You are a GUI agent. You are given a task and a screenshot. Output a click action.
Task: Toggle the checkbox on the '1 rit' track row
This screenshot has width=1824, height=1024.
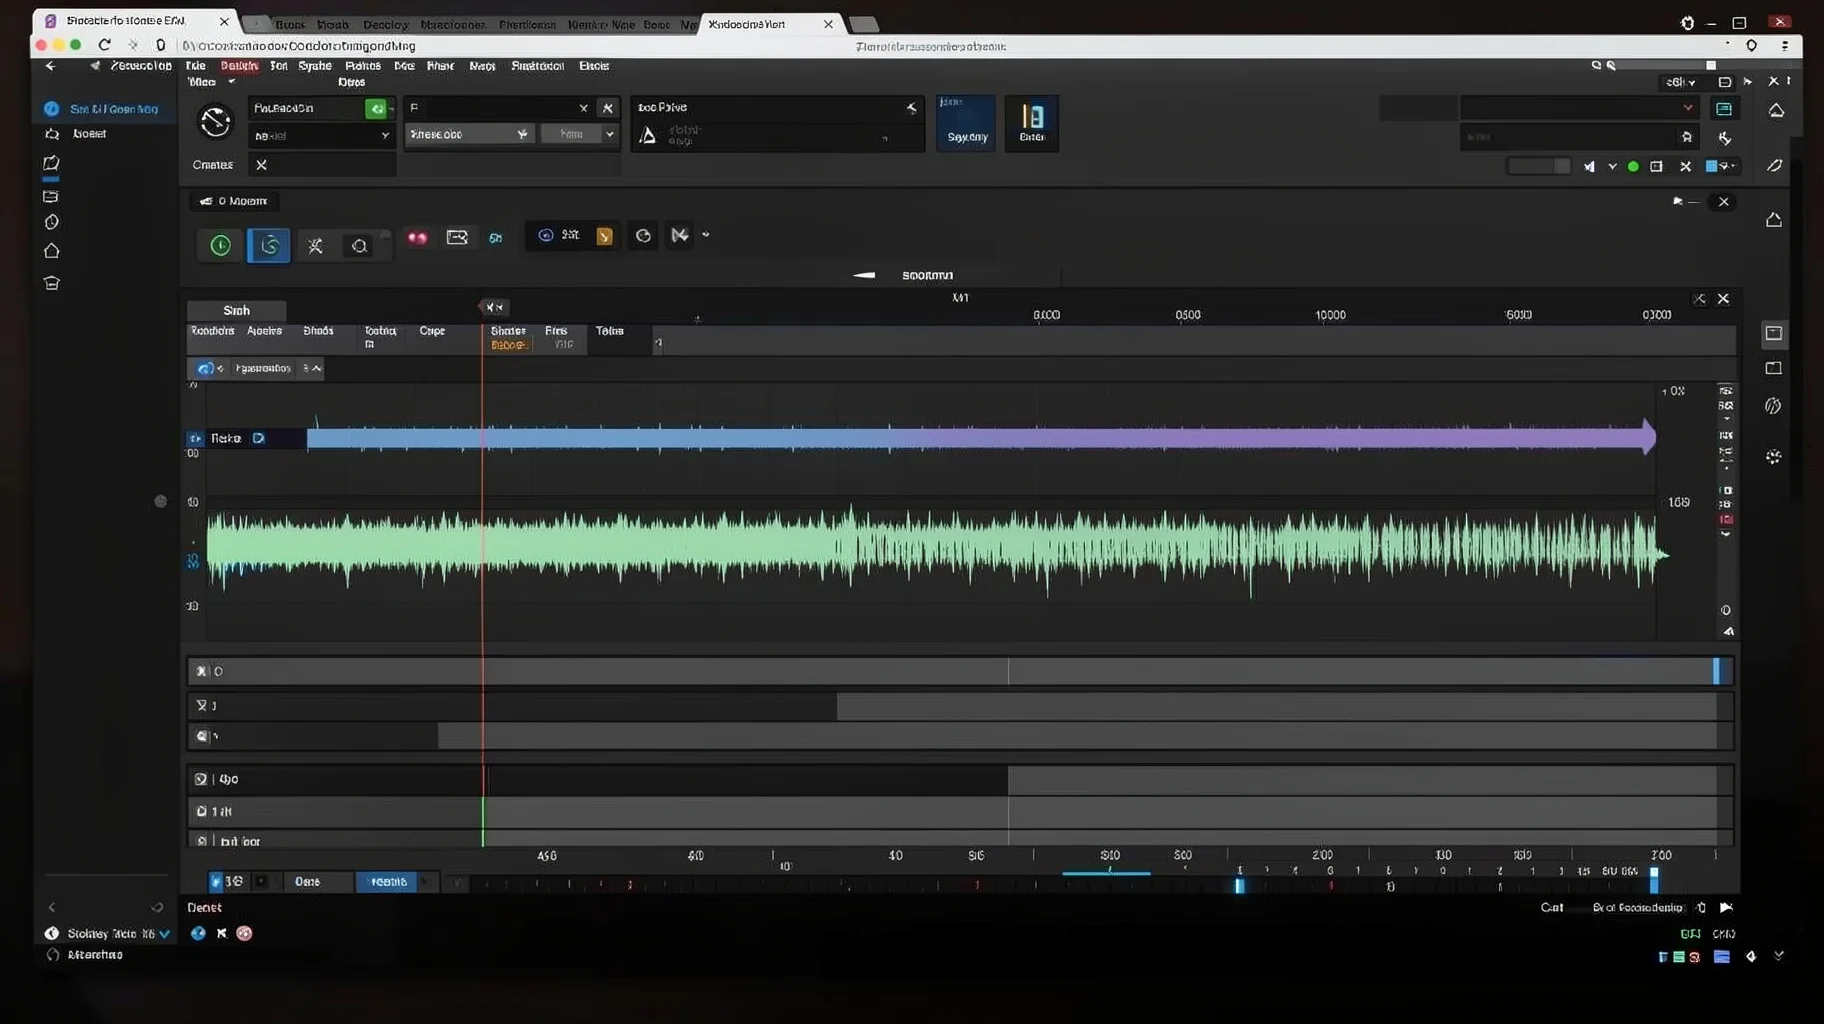(x=201, y=811)
